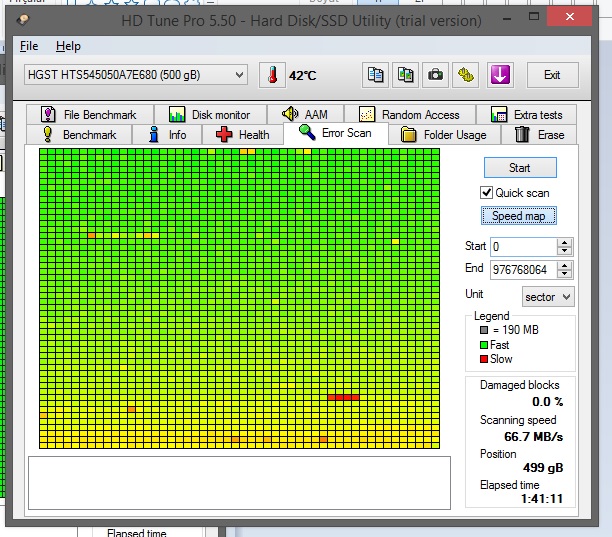The image size is (612, 537).
Task: Open the File menu
Action: click(x=29, y=46)
